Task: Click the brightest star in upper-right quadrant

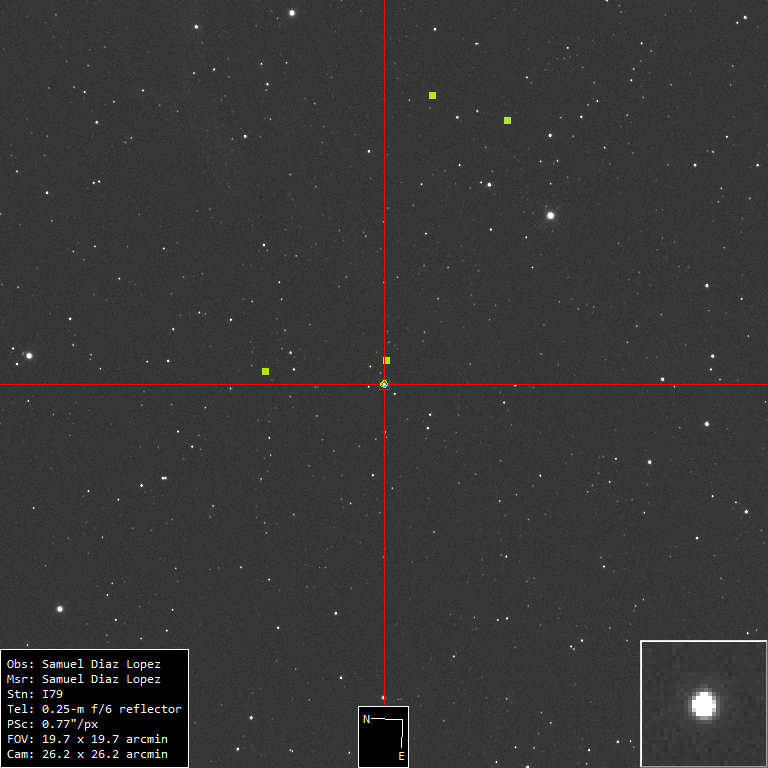Action: 550,215
